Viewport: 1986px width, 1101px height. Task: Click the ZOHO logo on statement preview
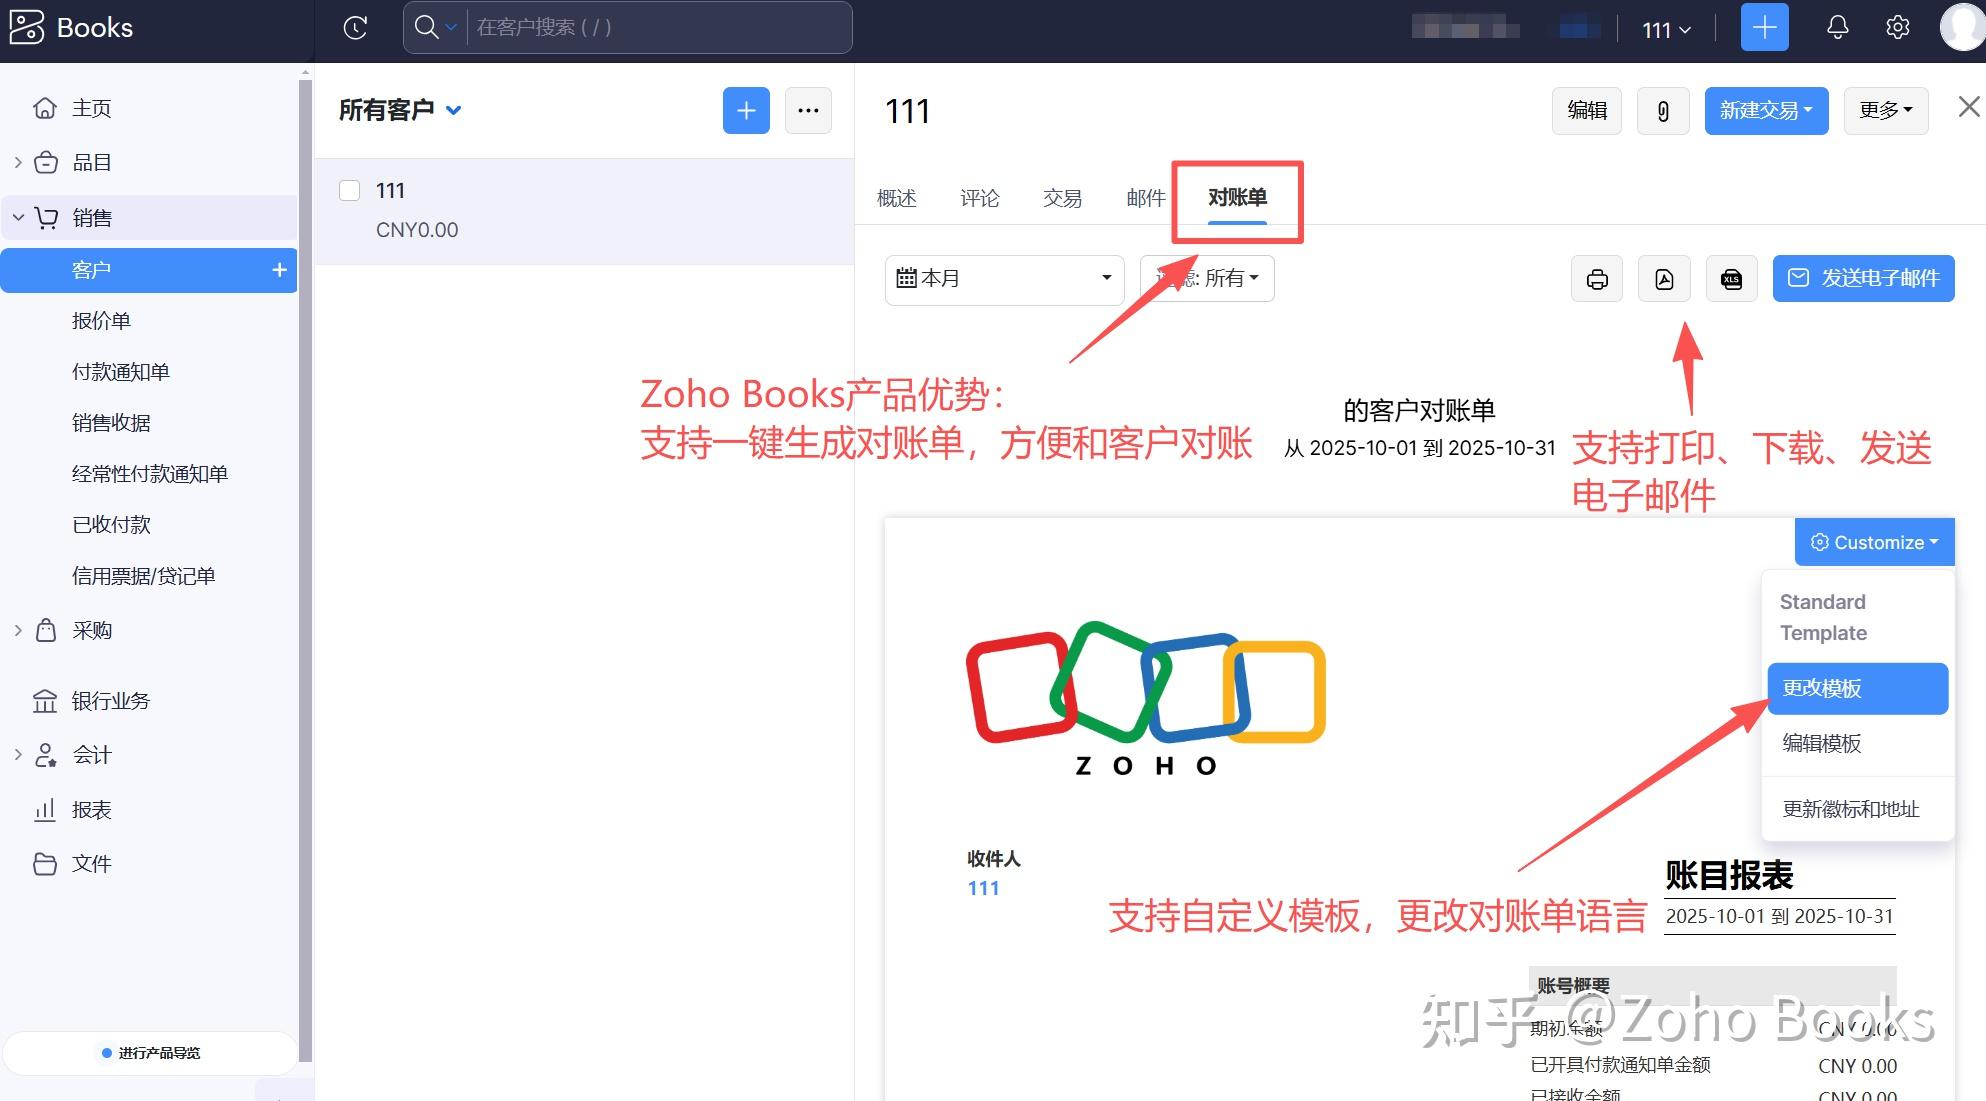(1146, 699)
